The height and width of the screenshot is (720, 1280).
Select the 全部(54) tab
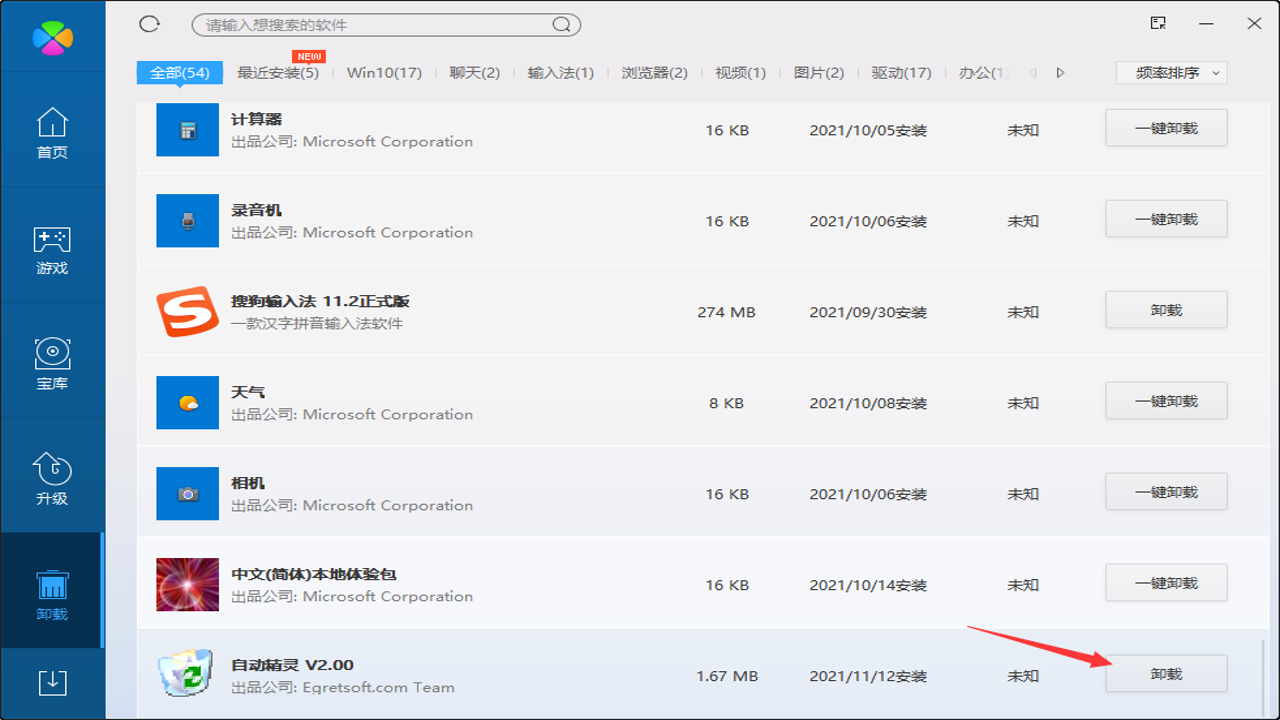180,73
